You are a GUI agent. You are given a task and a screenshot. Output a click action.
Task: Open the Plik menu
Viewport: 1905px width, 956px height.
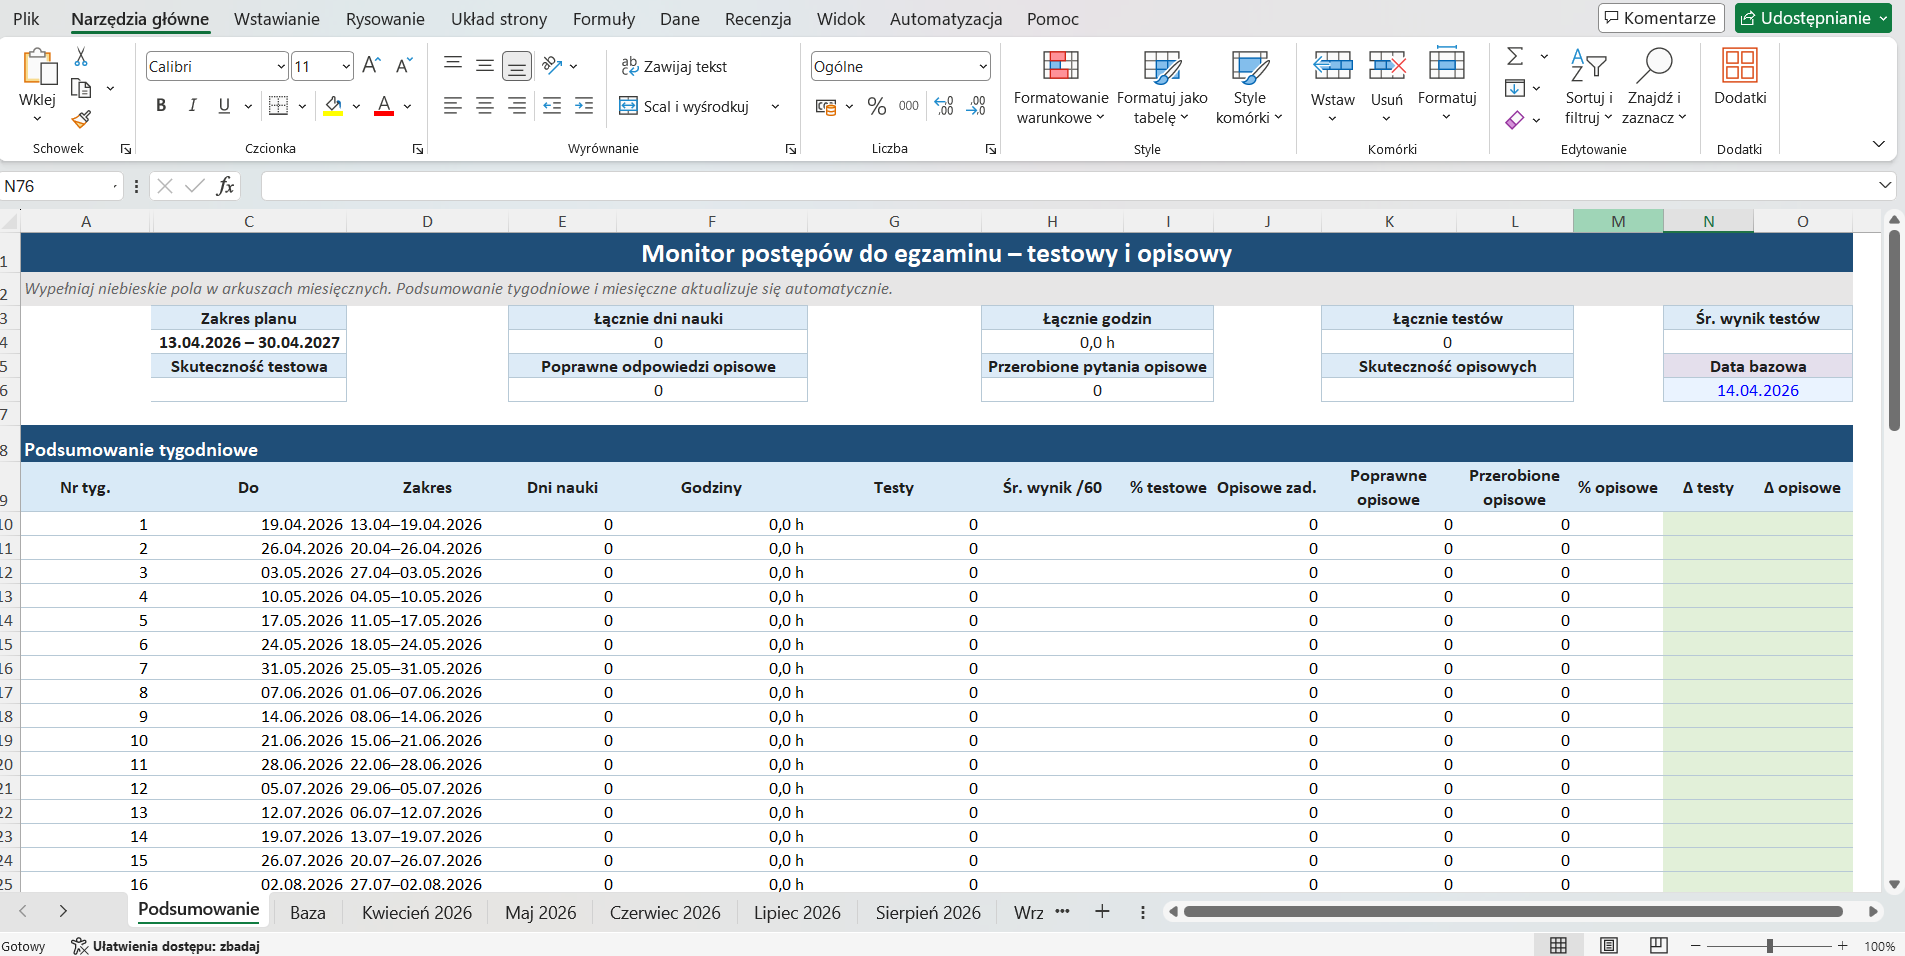point(26,19)
